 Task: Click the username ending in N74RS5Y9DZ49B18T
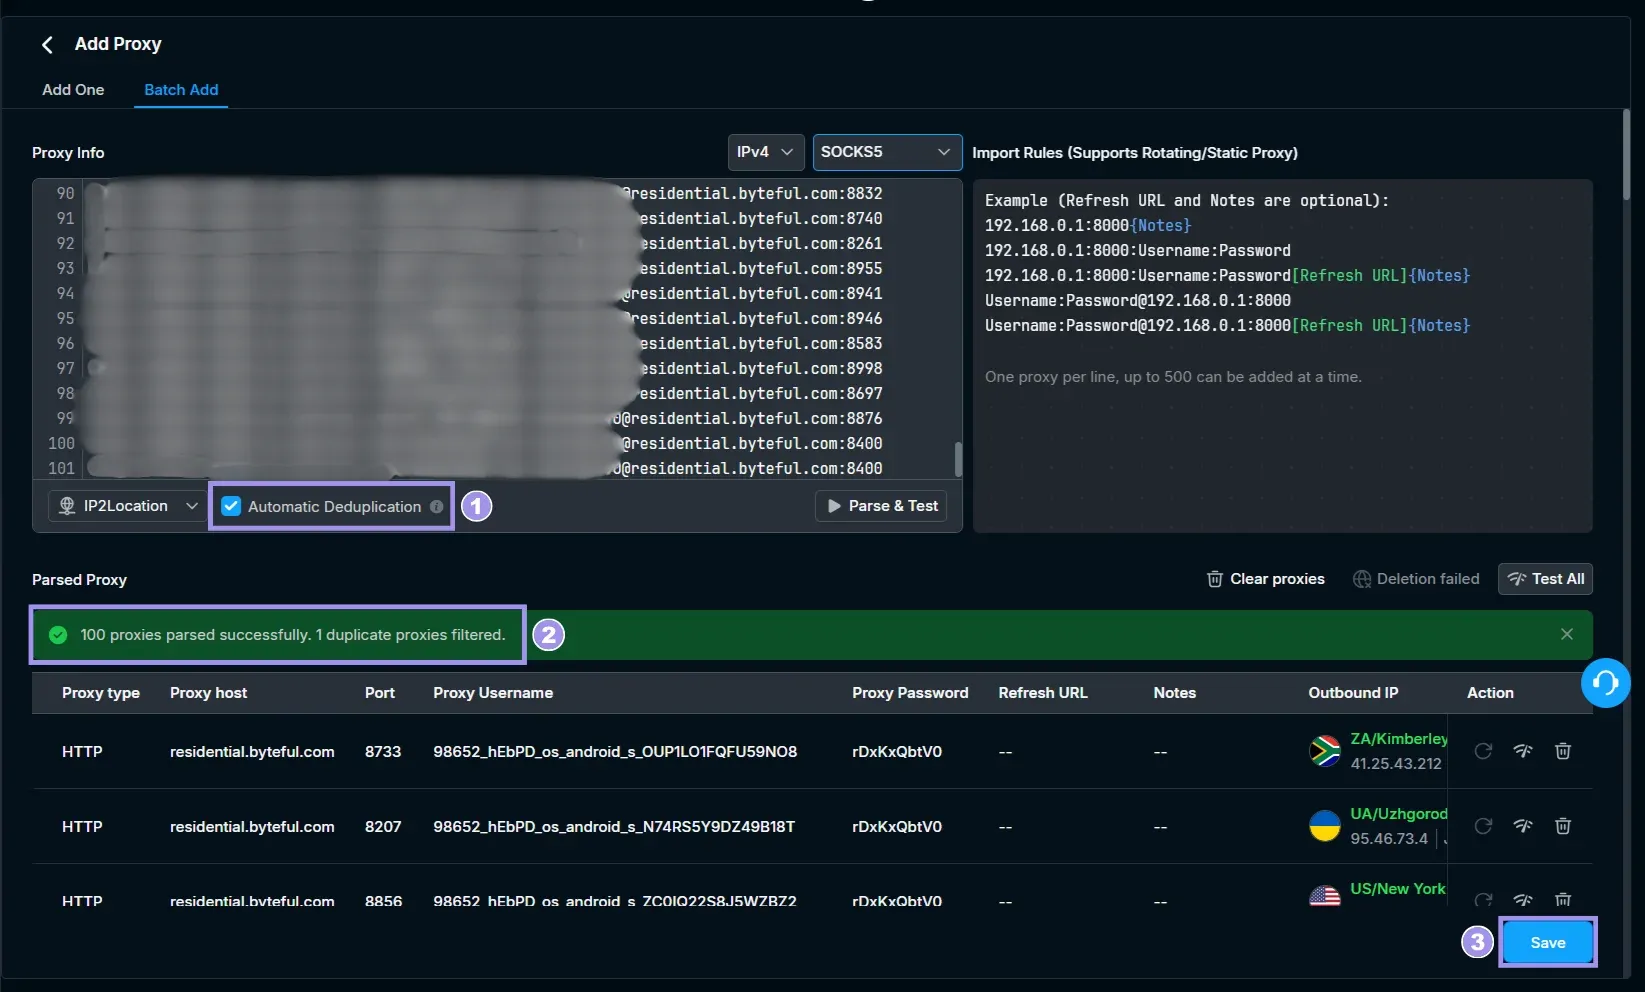[x=614, y=827]
